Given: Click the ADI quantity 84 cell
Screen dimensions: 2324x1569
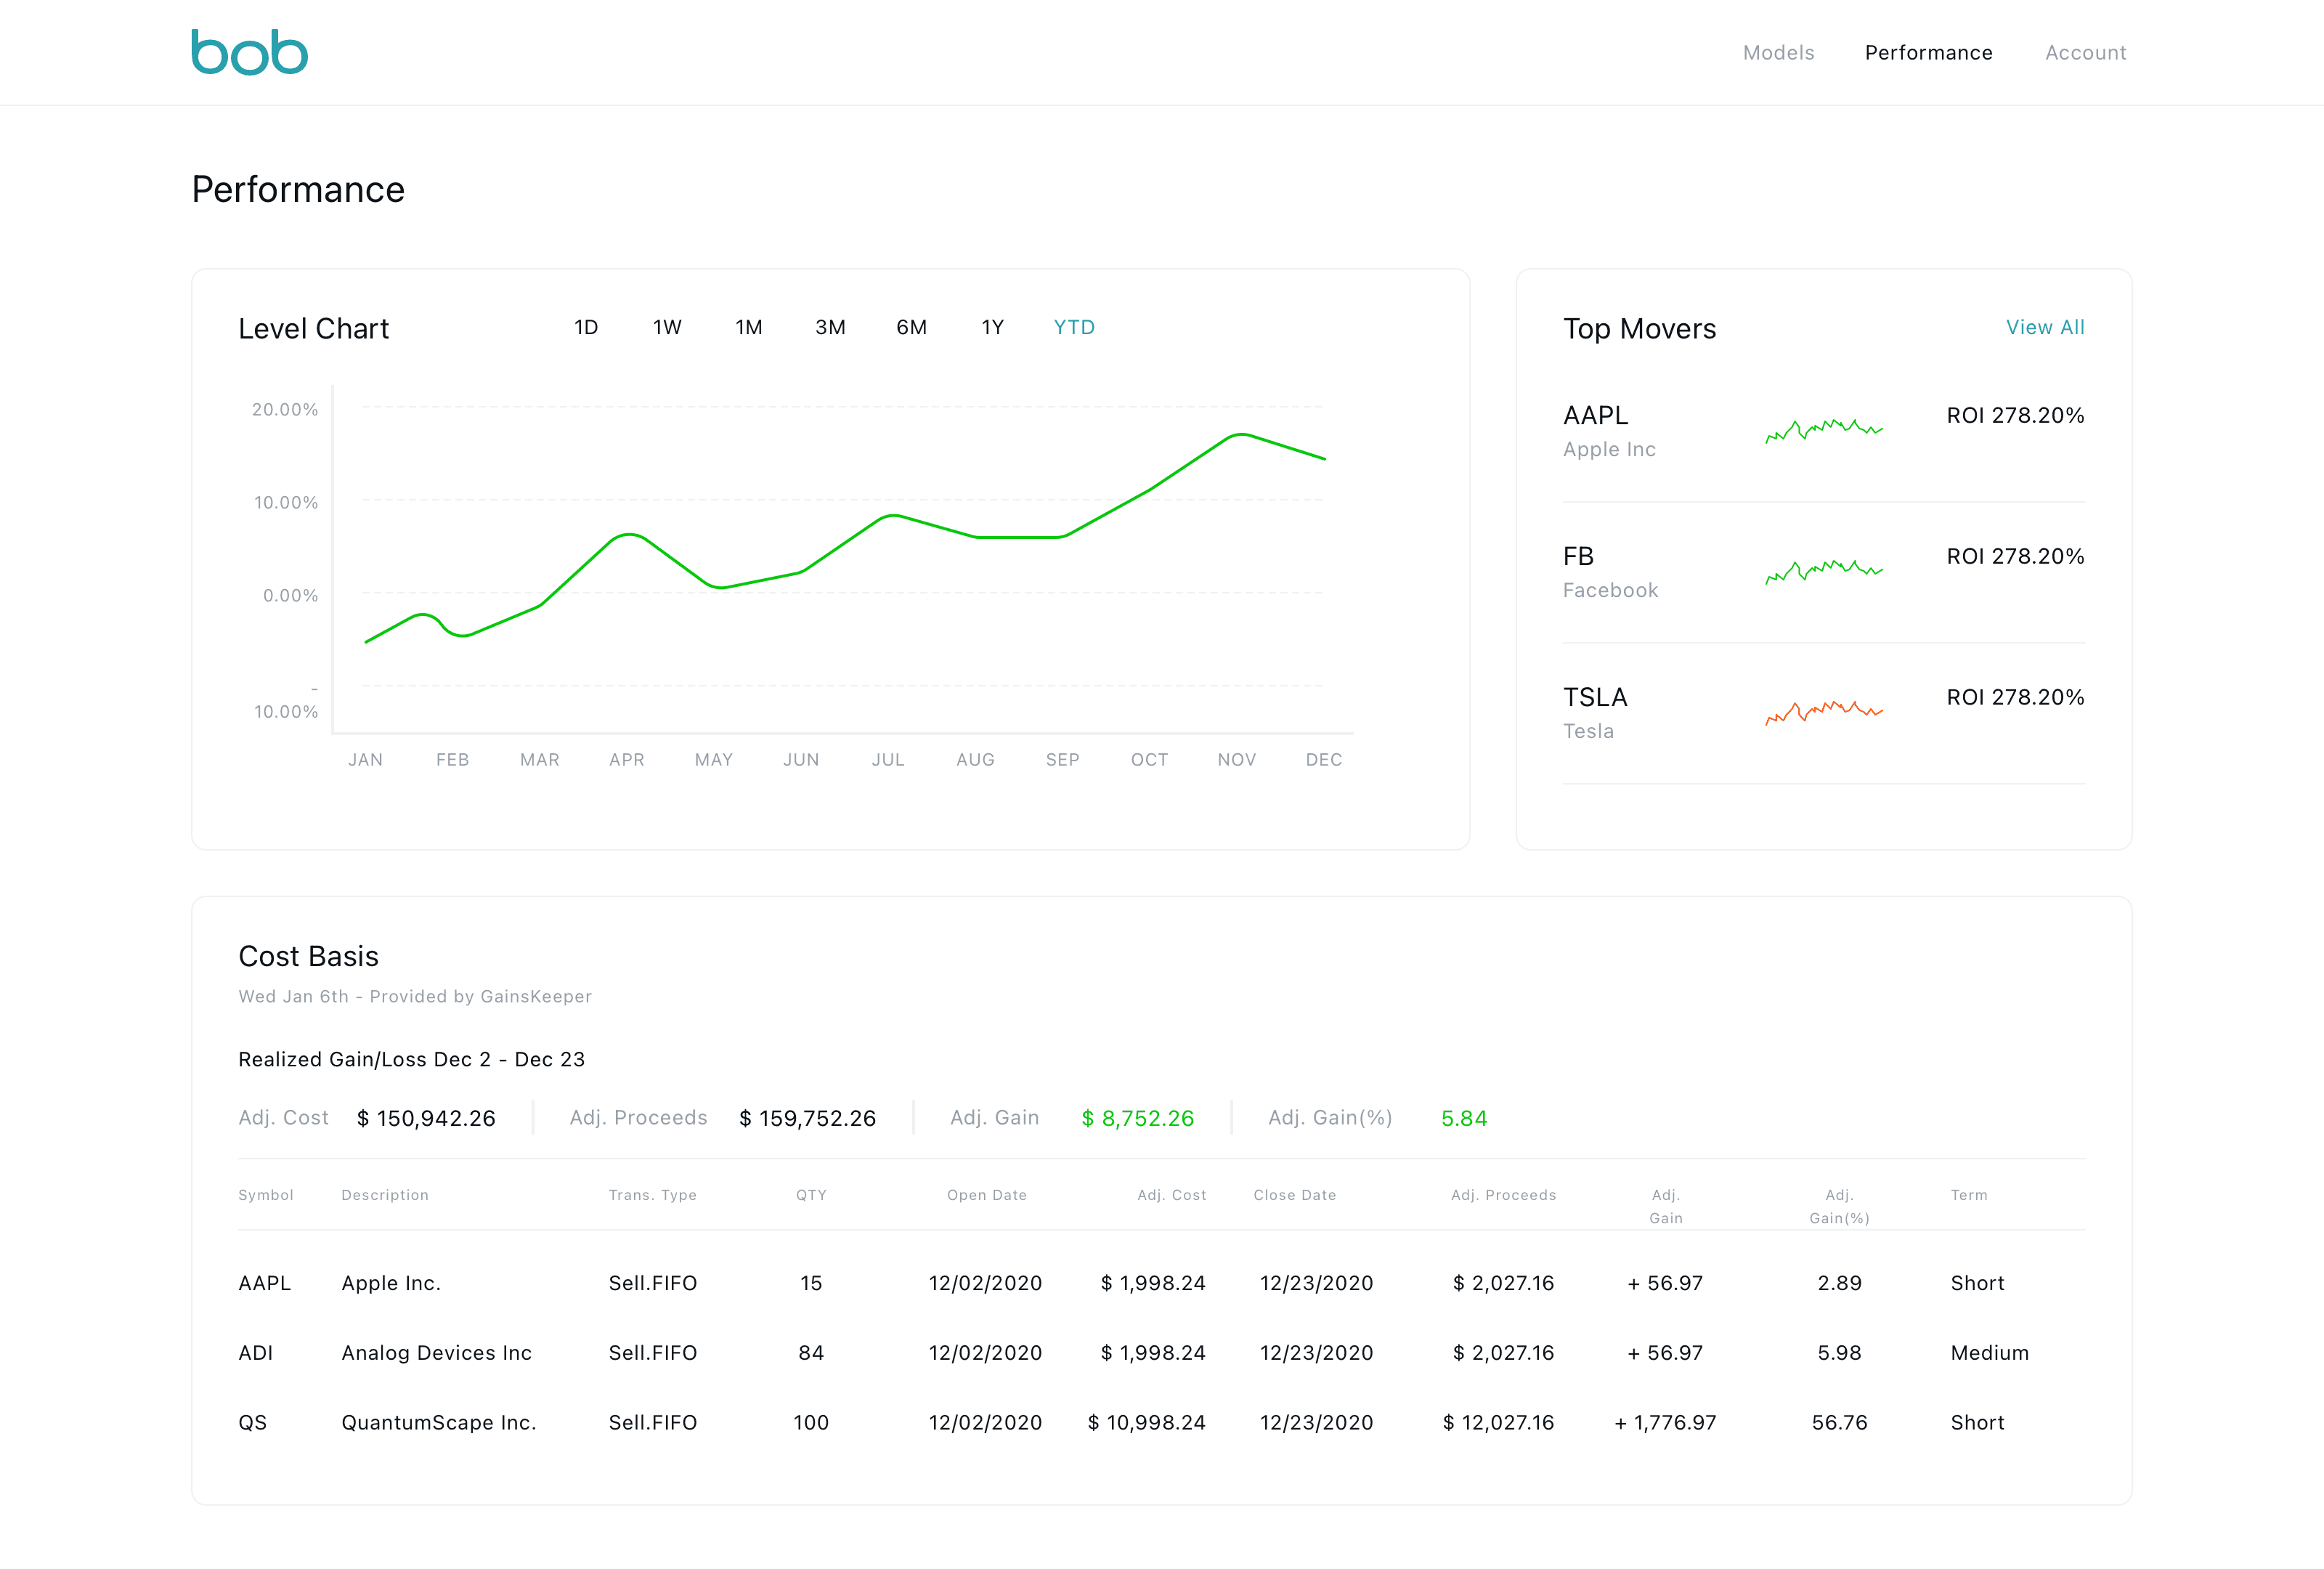Looking at the screenshot, I should pos(811,1353).
